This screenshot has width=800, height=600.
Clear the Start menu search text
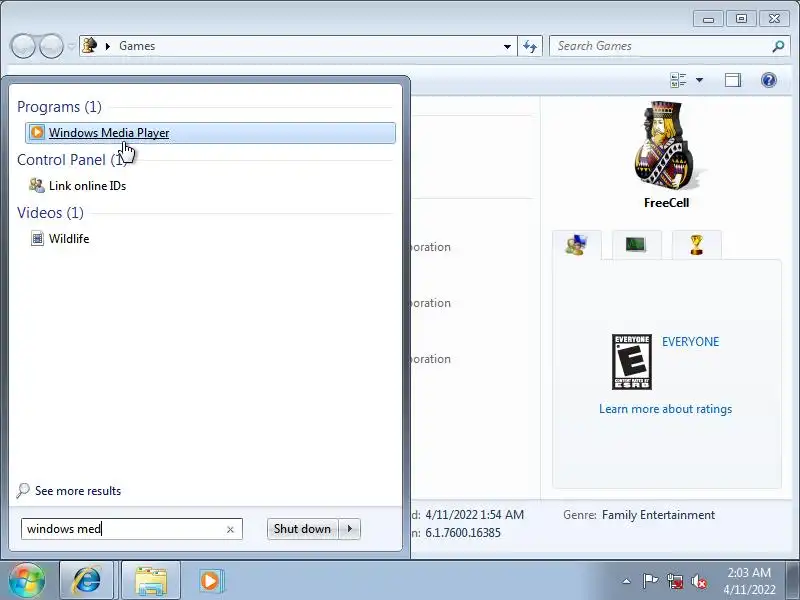[230, 530]
